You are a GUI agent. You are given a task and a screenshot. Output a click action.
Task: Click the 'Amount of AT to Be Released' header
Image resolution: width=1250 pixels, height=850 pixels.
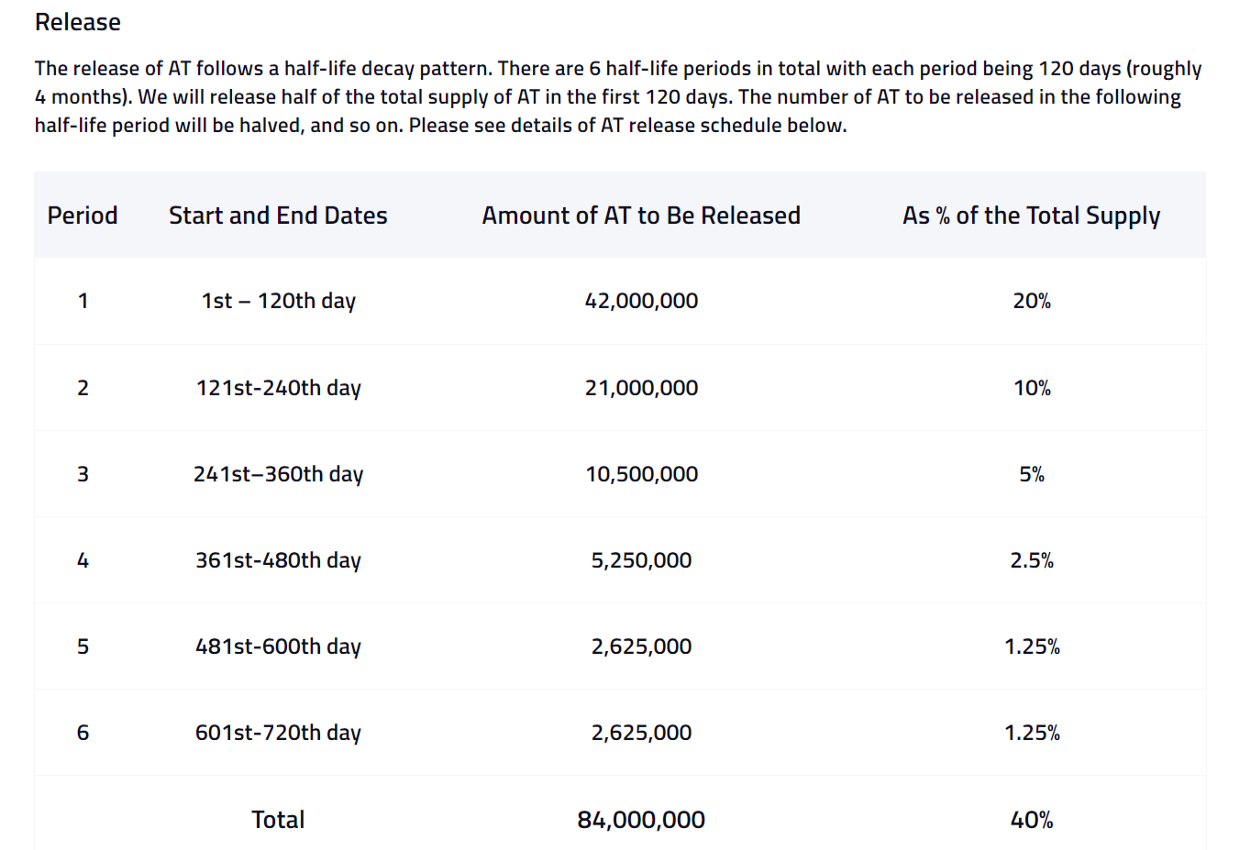pos(641,215)
